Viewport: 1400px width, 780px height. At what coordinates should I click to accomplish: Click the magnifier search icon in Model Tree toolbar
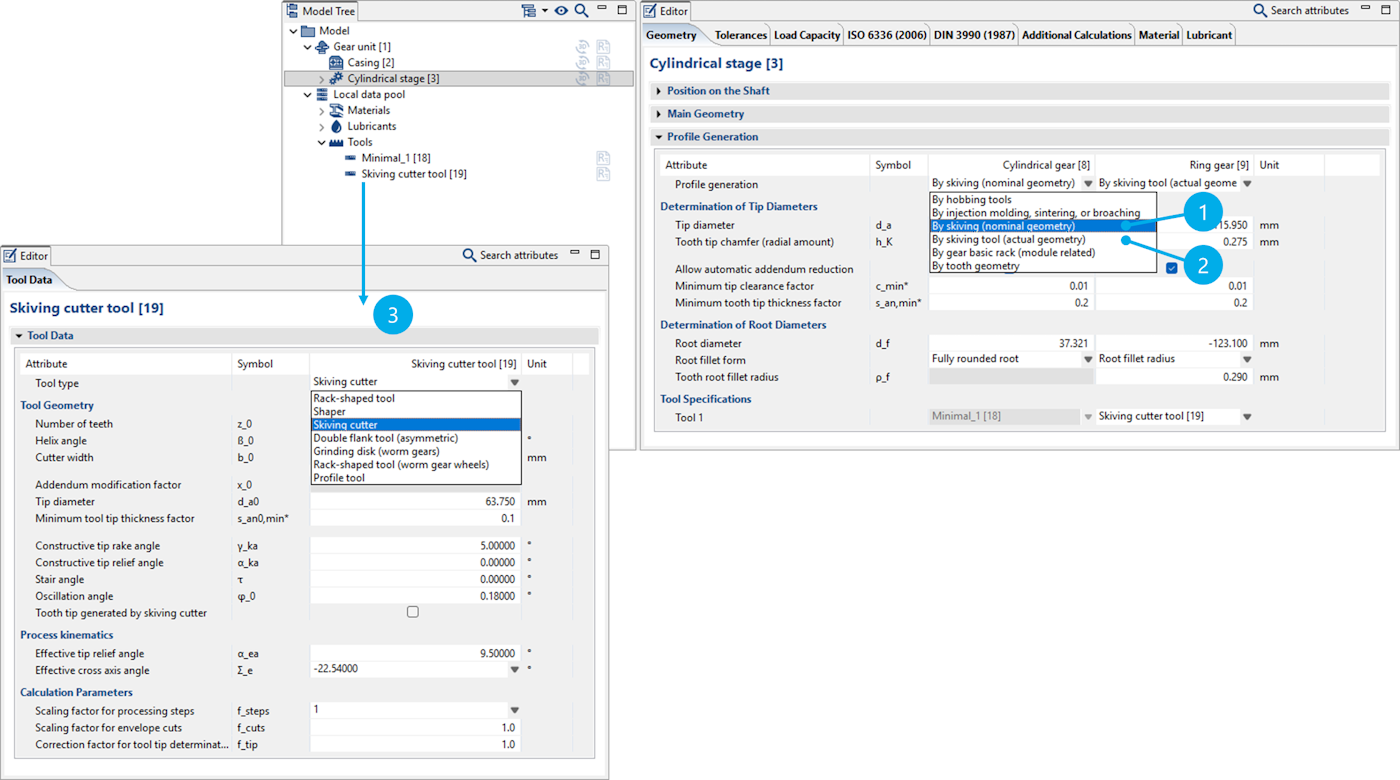581,11
